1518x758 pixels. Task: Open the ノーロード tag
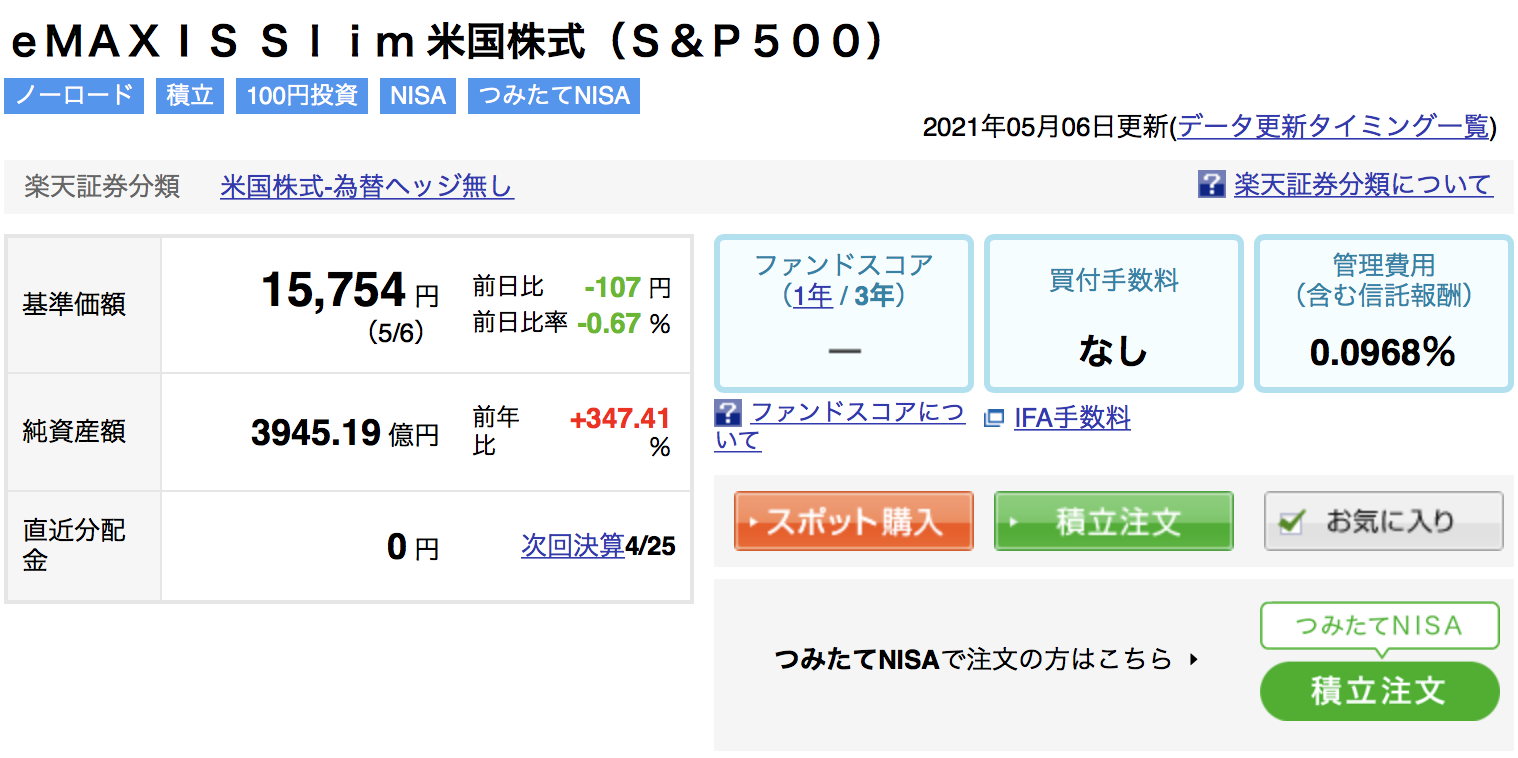pyautogui.click(x=74, y=96)
